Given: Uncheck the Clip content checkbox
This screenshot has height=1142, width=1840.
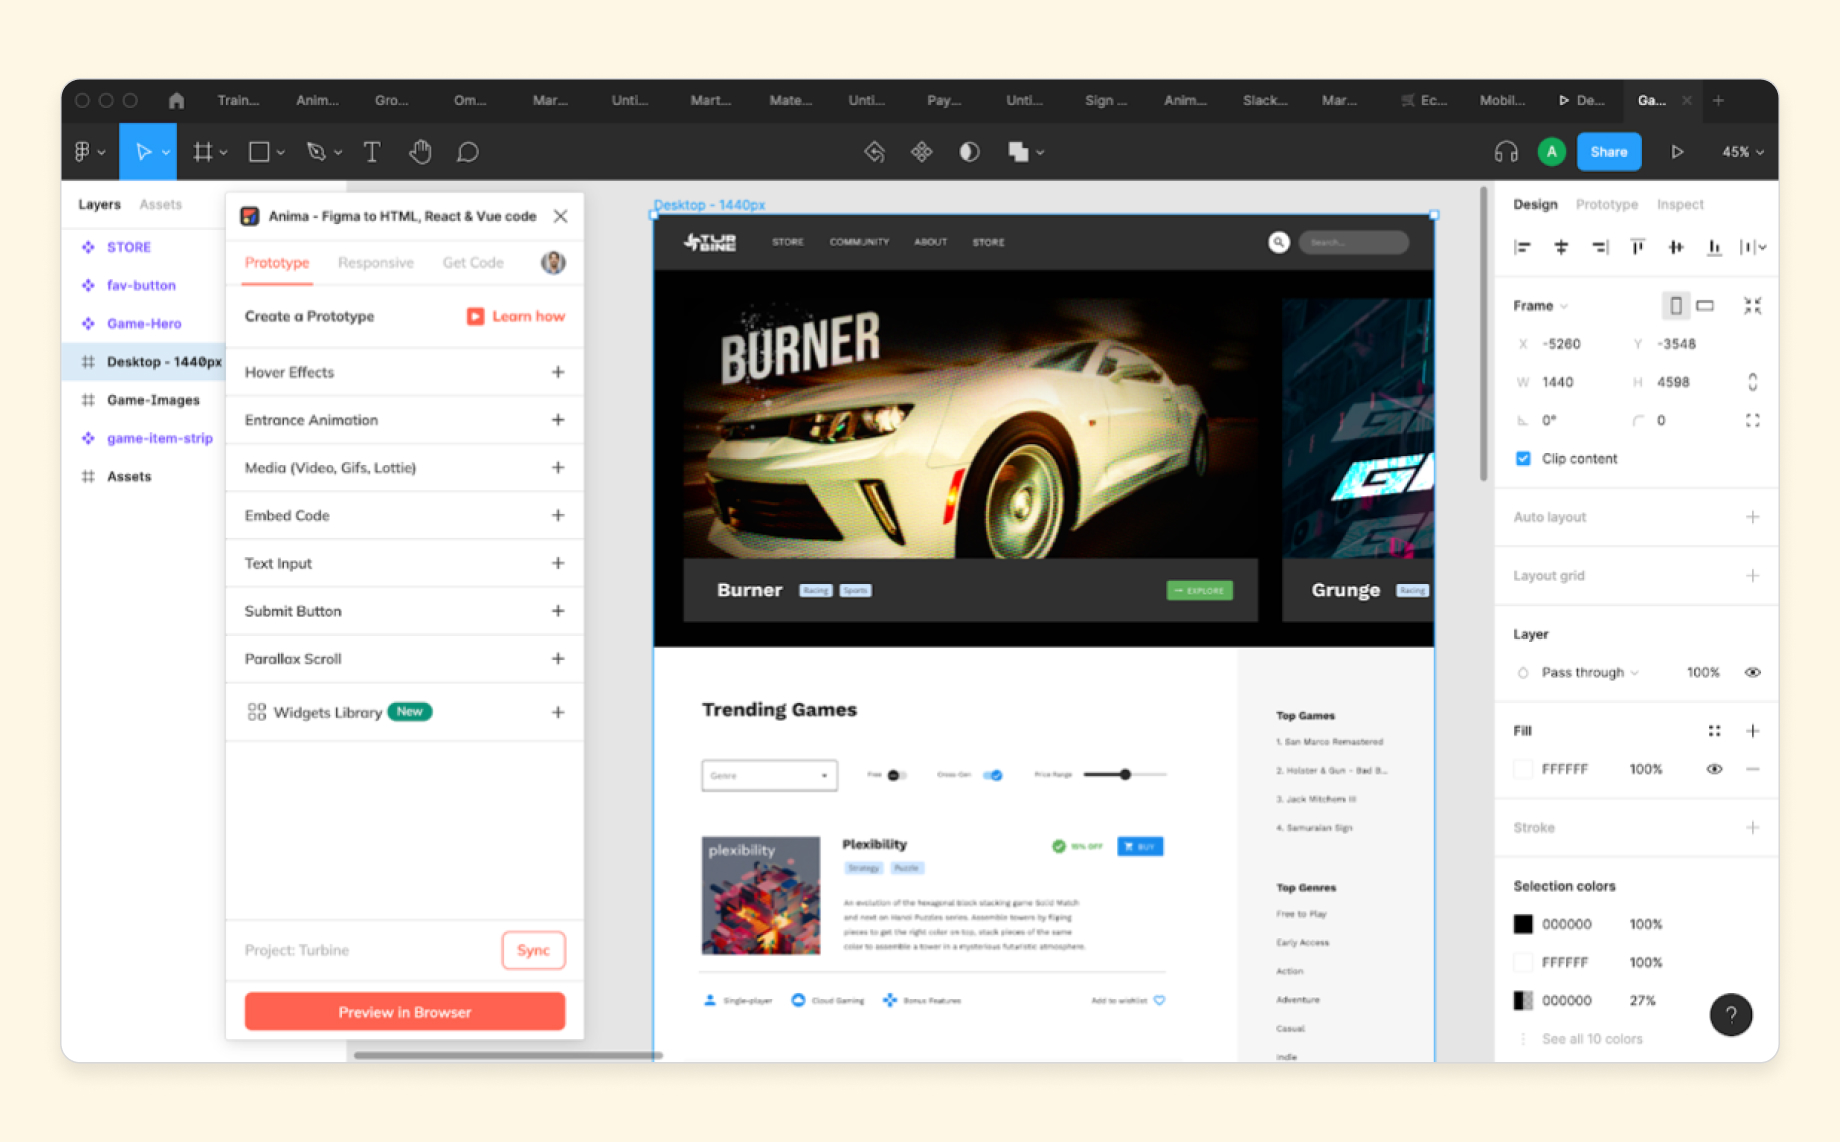Looking at the screenshot, I should tap(1523, 459).
